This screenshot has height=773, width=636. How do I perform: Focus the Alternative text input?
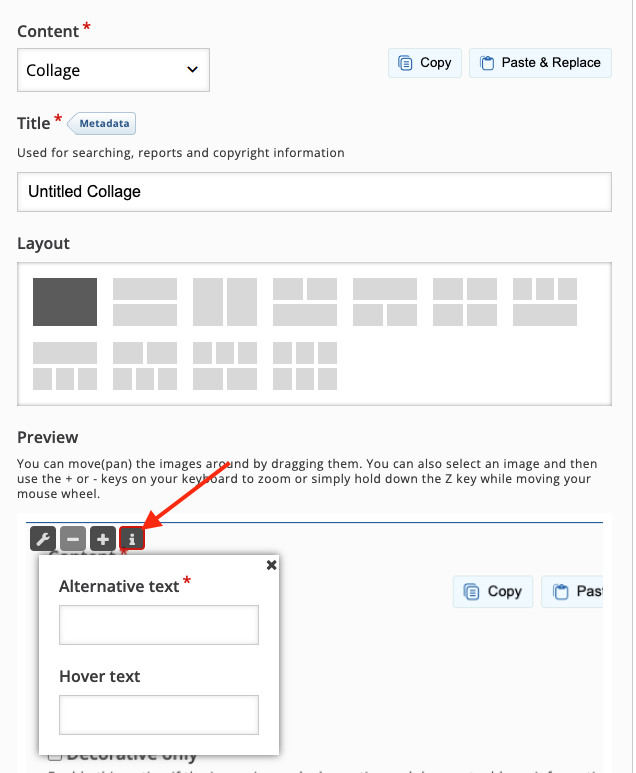(x=159, y=625)
